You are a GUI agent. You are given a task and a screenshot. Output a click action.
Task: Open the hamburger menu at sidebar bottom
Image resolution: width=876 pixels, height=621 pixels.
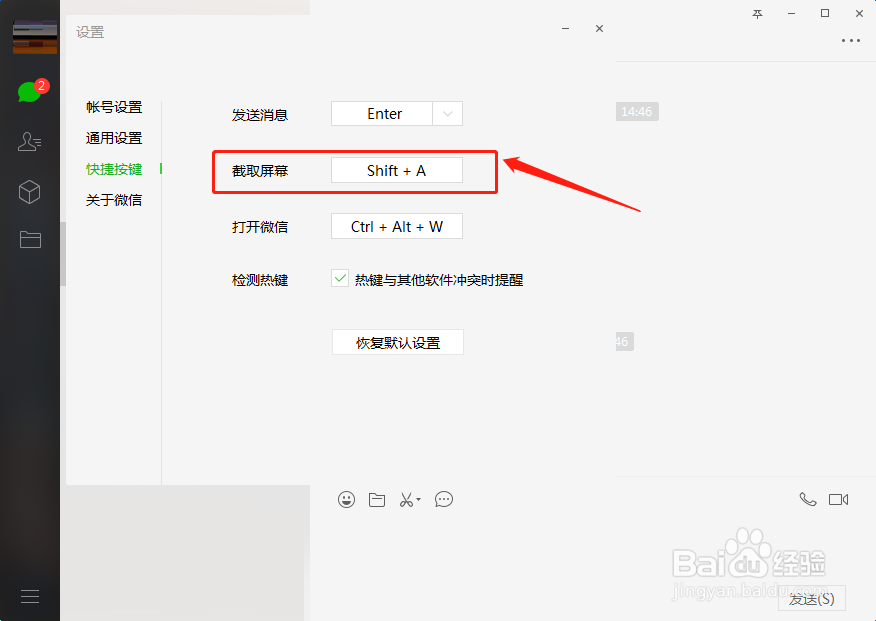30,596
